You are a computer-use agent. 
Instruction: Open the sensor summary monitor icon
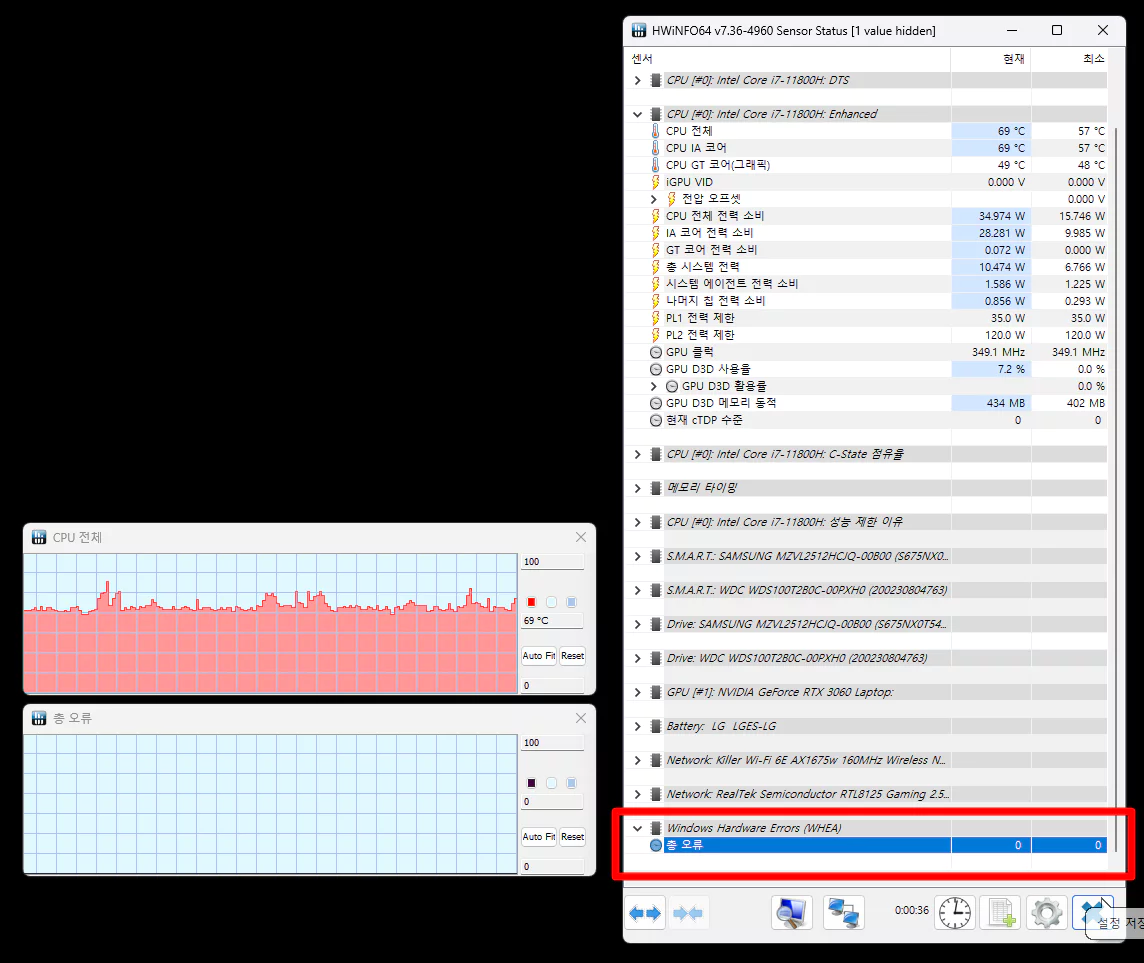click(792, 913)
